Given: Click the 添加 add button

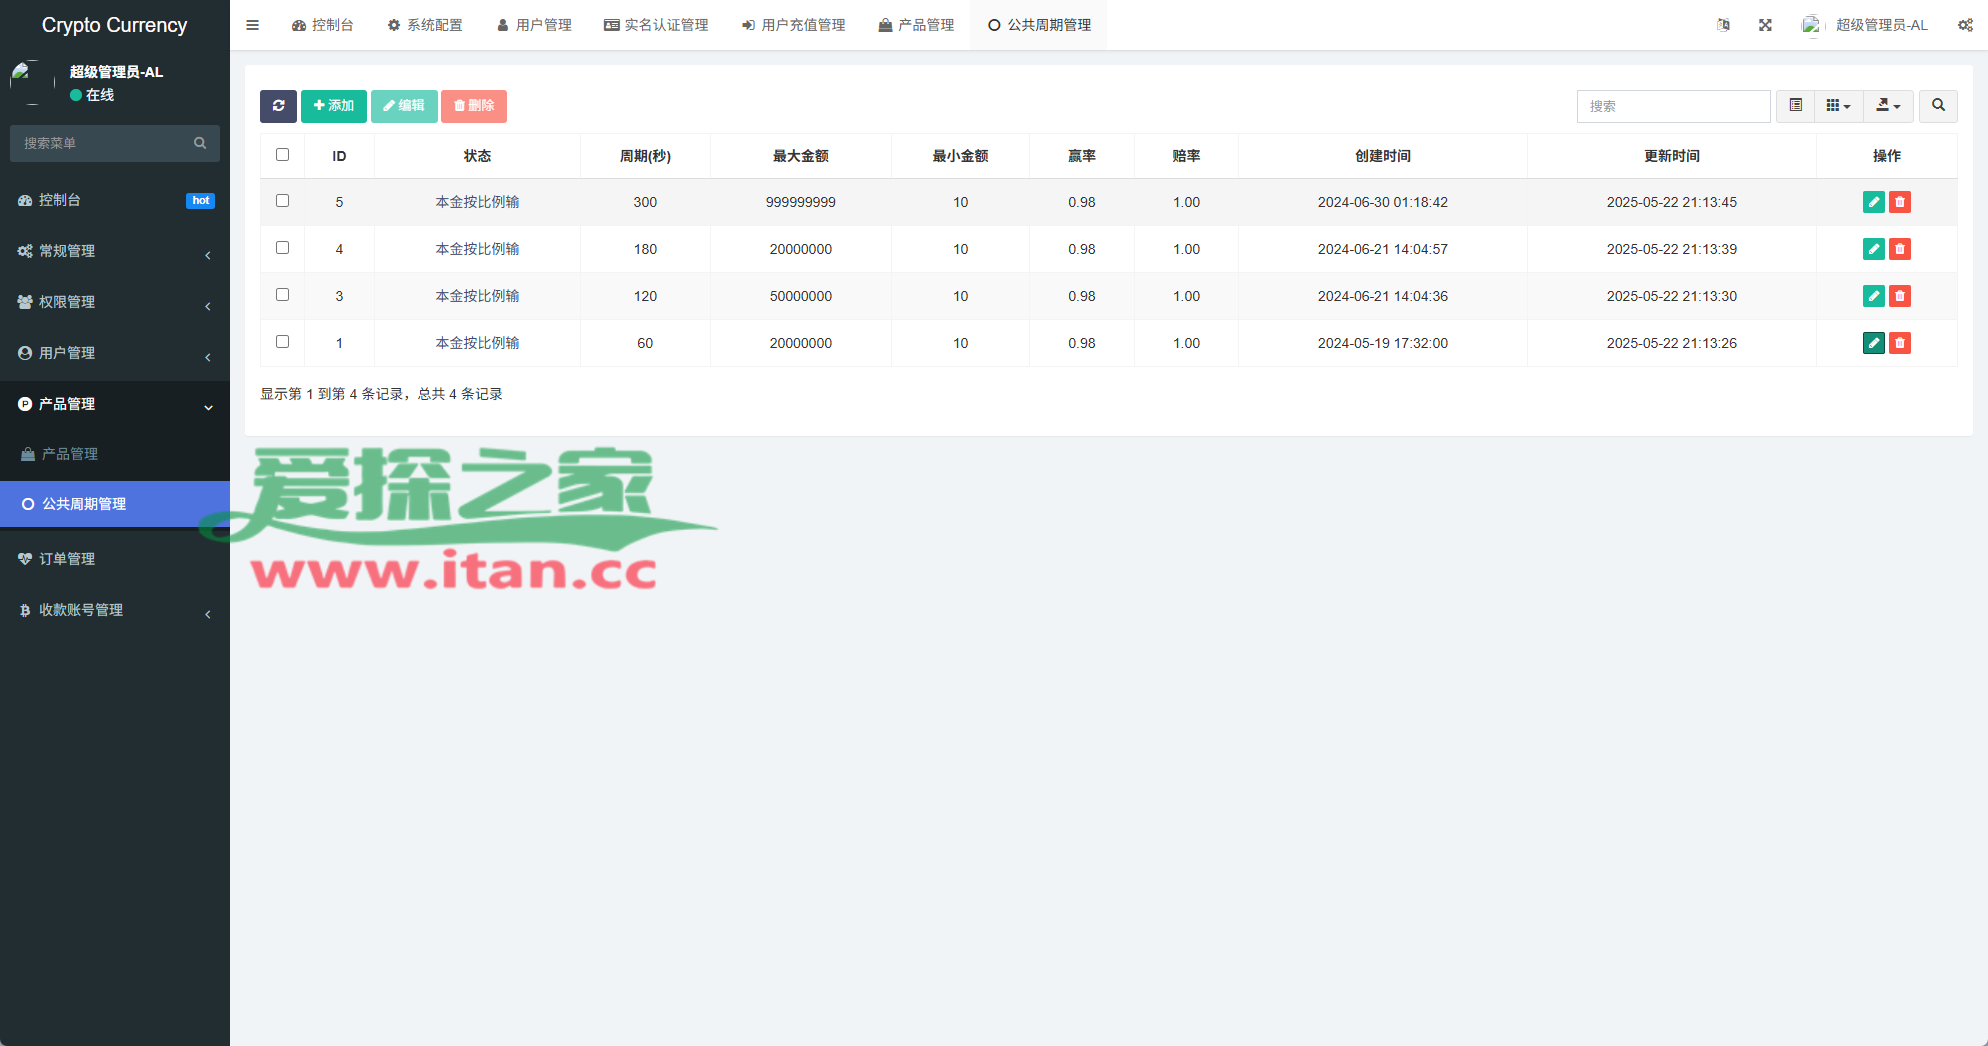Looking at the screenshot, I should point(333,106).
